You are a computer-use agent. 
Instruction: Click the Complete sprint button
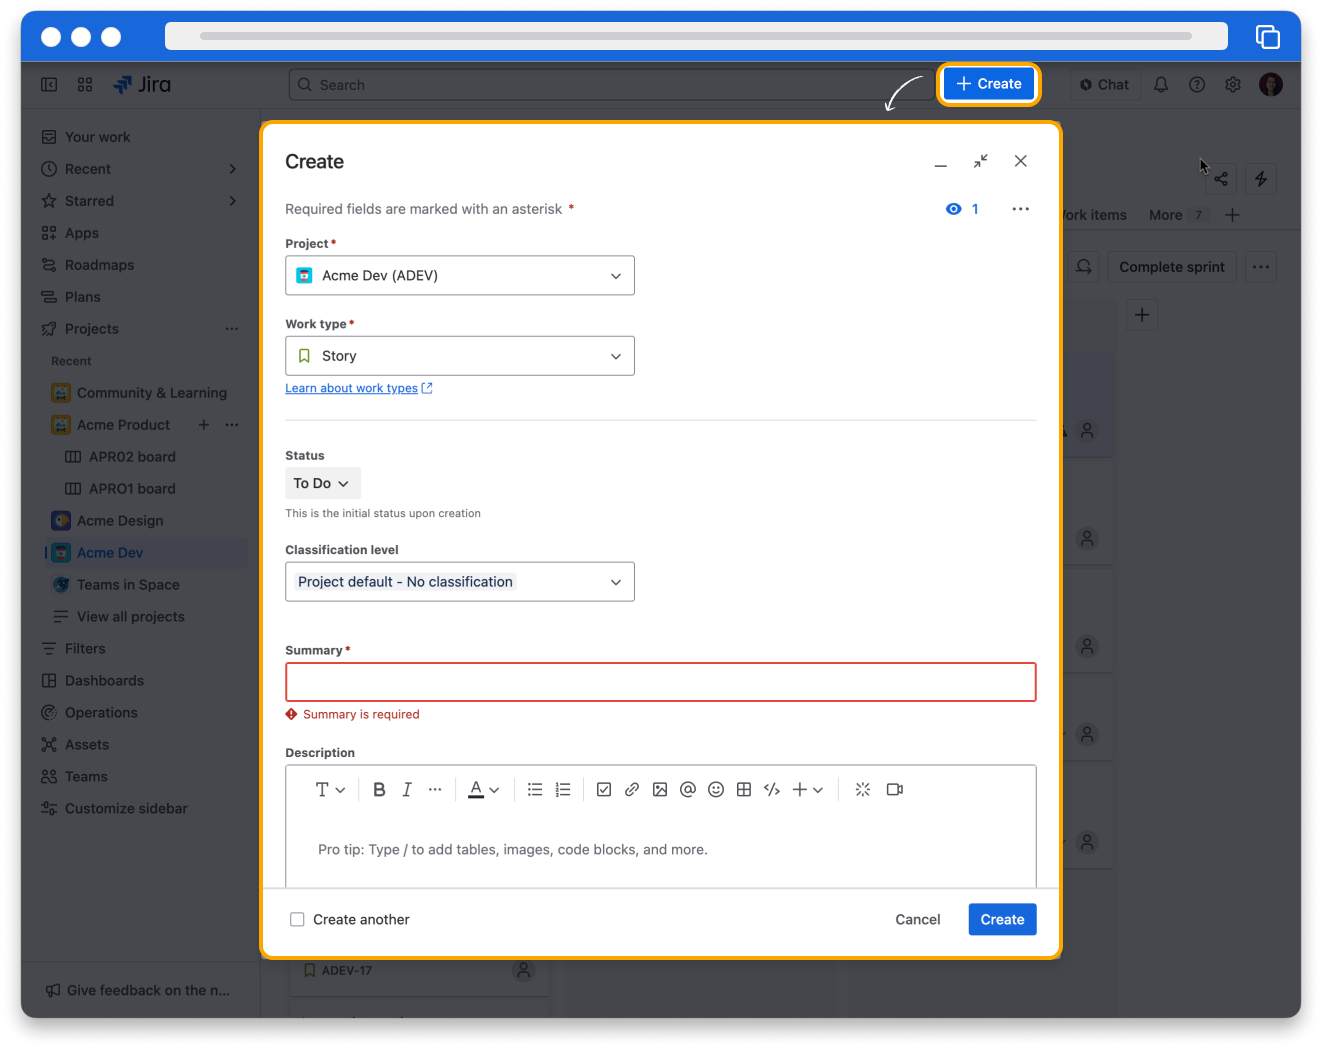point(1172,267)
